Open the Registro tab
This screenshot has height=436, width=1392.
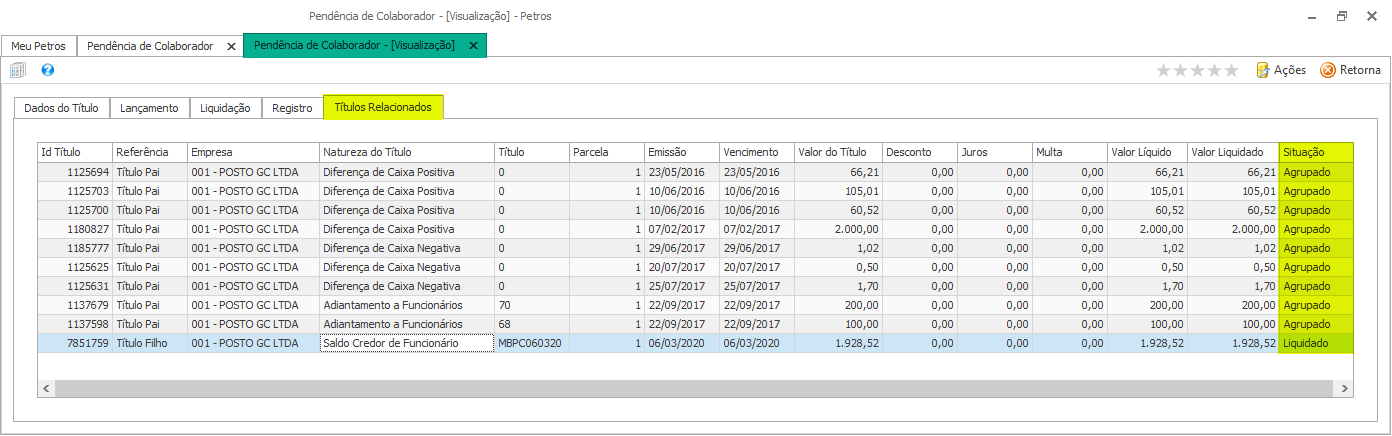[x=292, y=107]
